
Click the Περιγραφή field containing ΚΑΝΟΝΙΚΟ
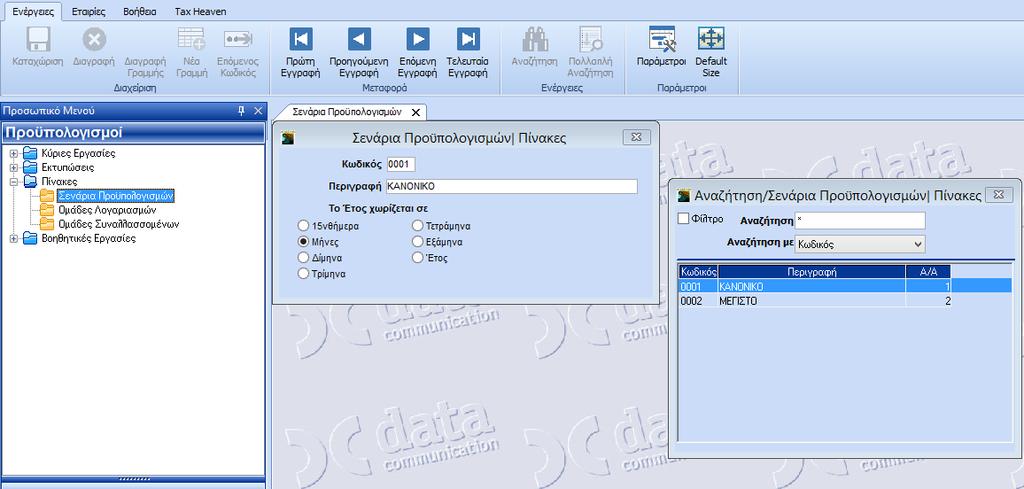click(512, 186)
